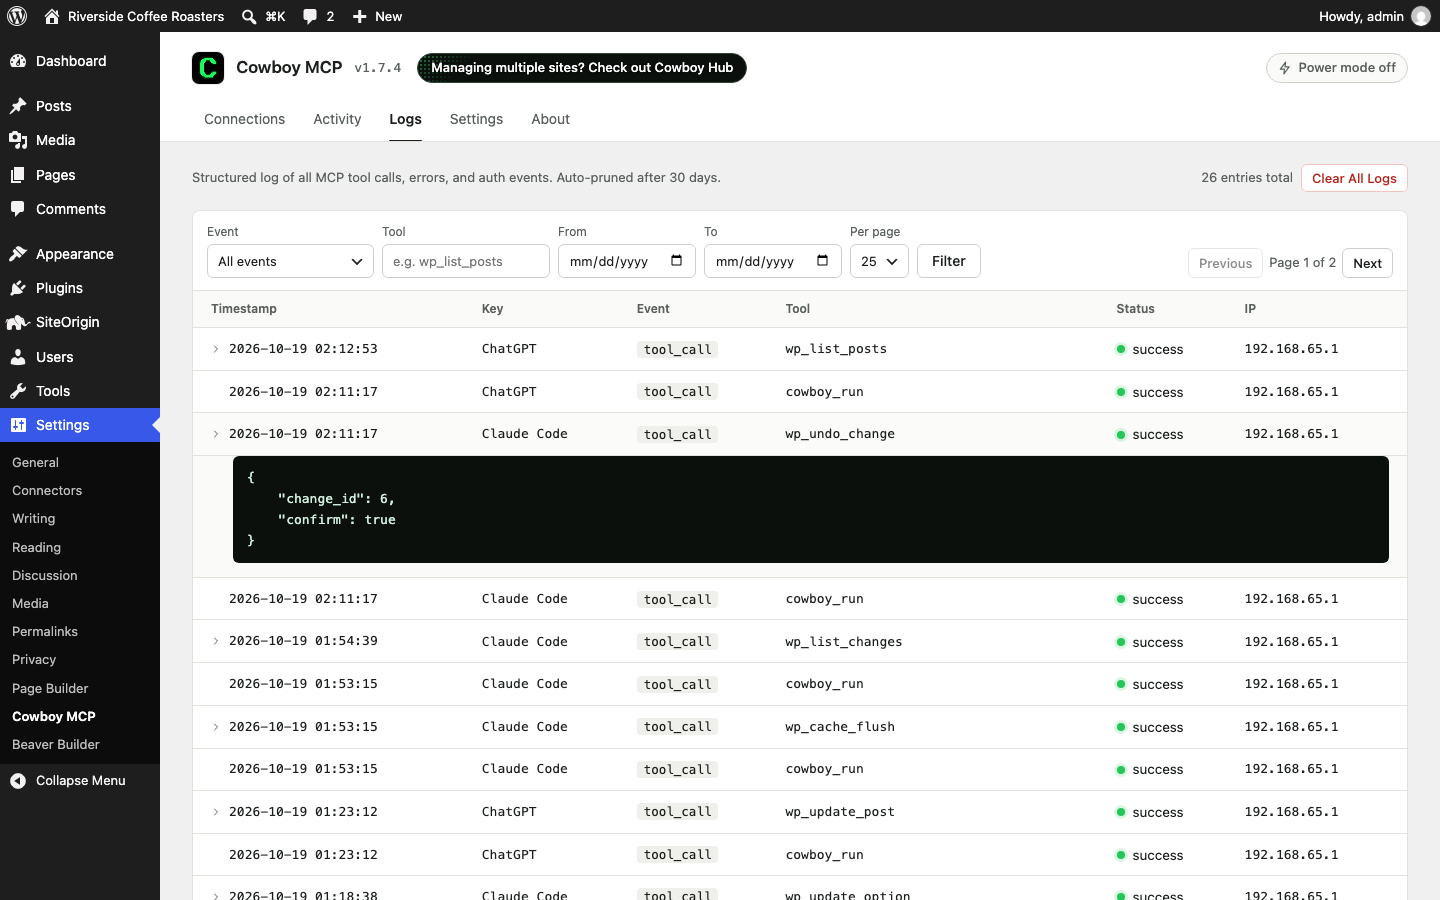Screen dimensions: 1440x900
Task: Click the Clear All Logs button
Action: pyautogui.click(x=1354, y=178)
